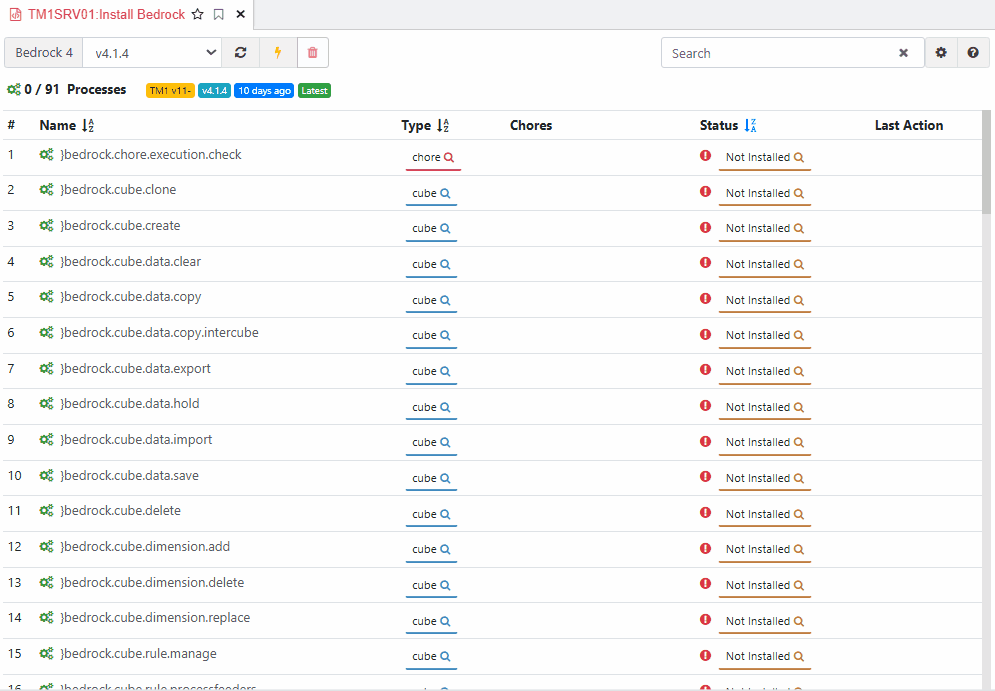Clear the search box with the X icon
This screenshot has height=691, width=995.
(903, 53)
